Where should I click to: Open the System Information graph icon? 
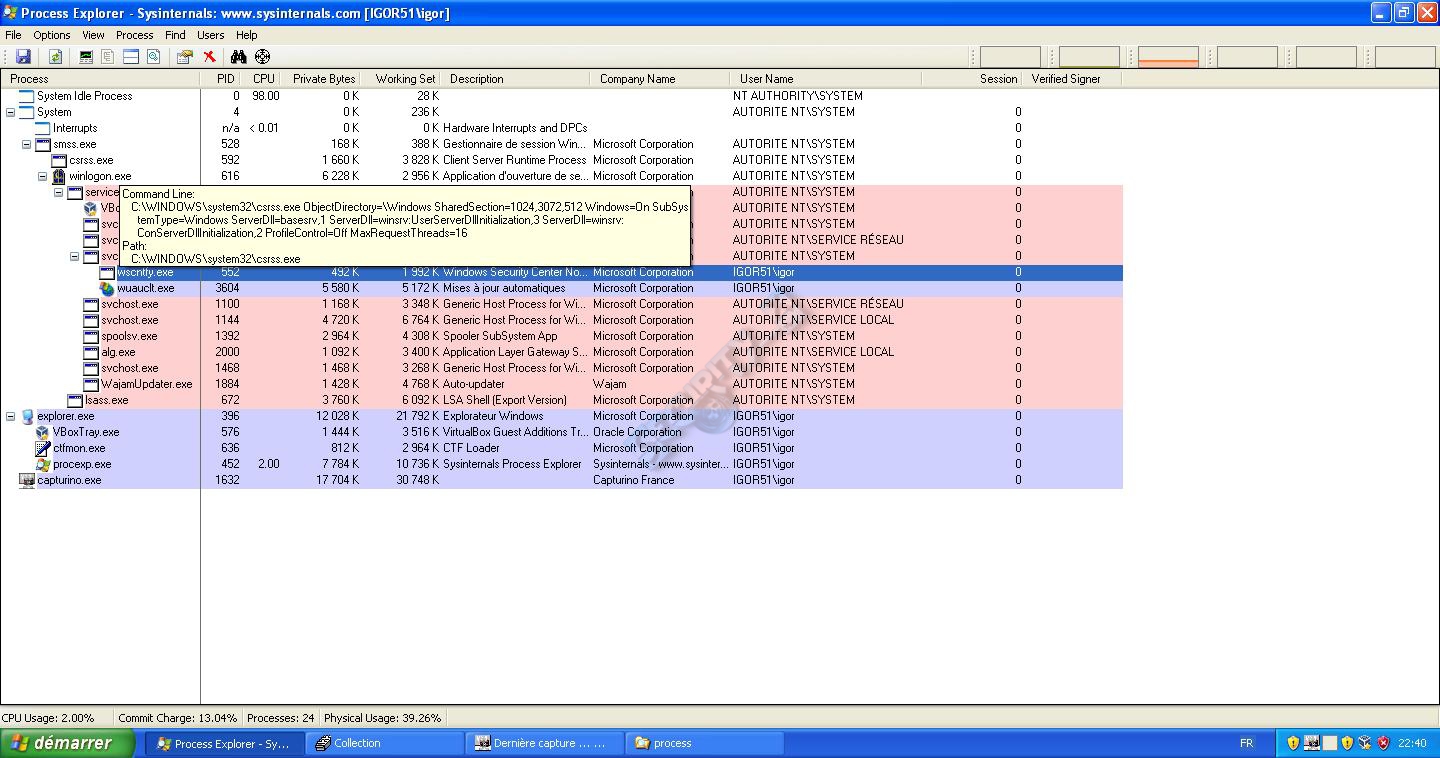[x=87, y=57]
